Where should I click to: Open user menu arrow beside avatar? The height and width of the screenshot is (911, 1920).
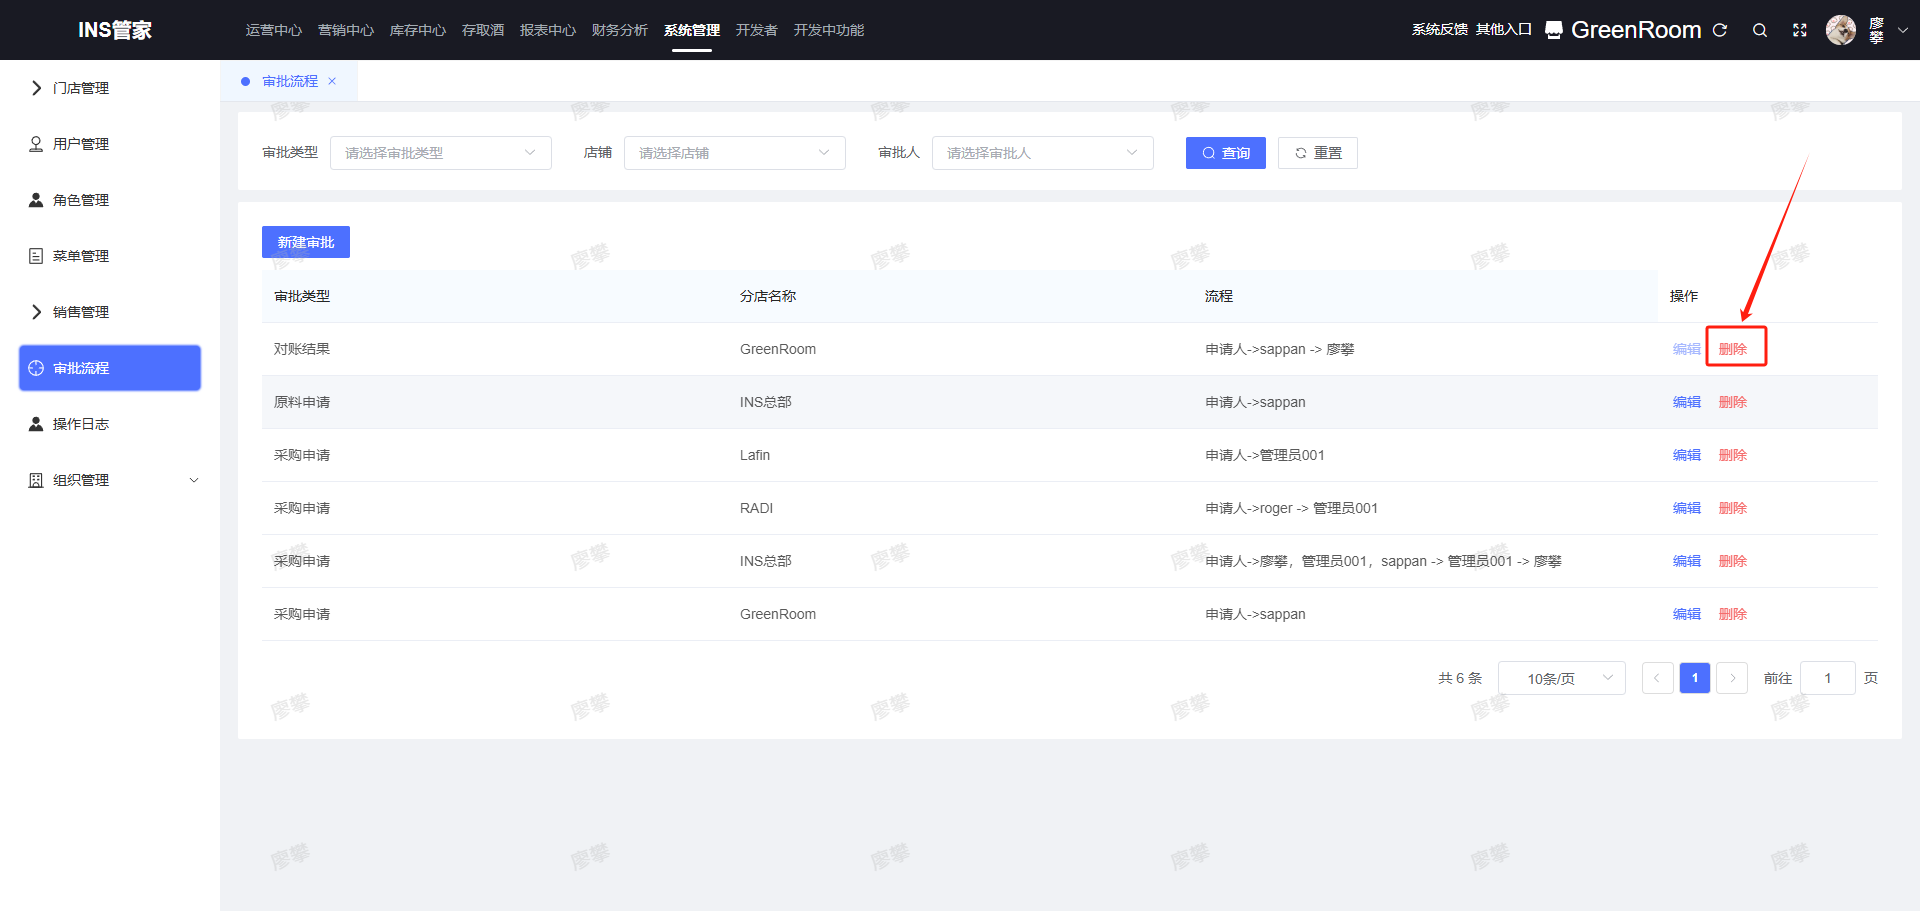tap(1902, 30)
